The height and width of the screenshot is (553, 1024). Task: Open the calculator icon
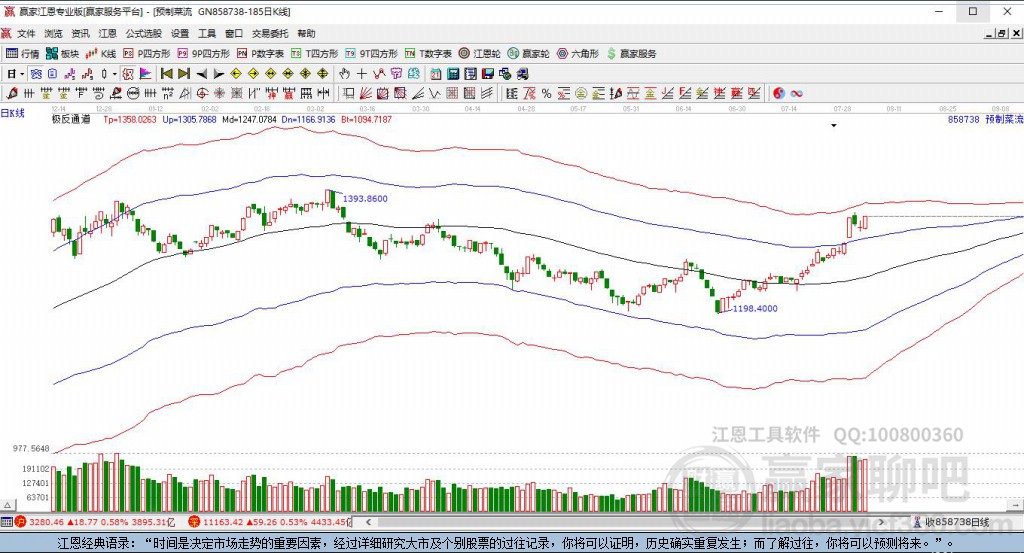click(x=453, y=74)
